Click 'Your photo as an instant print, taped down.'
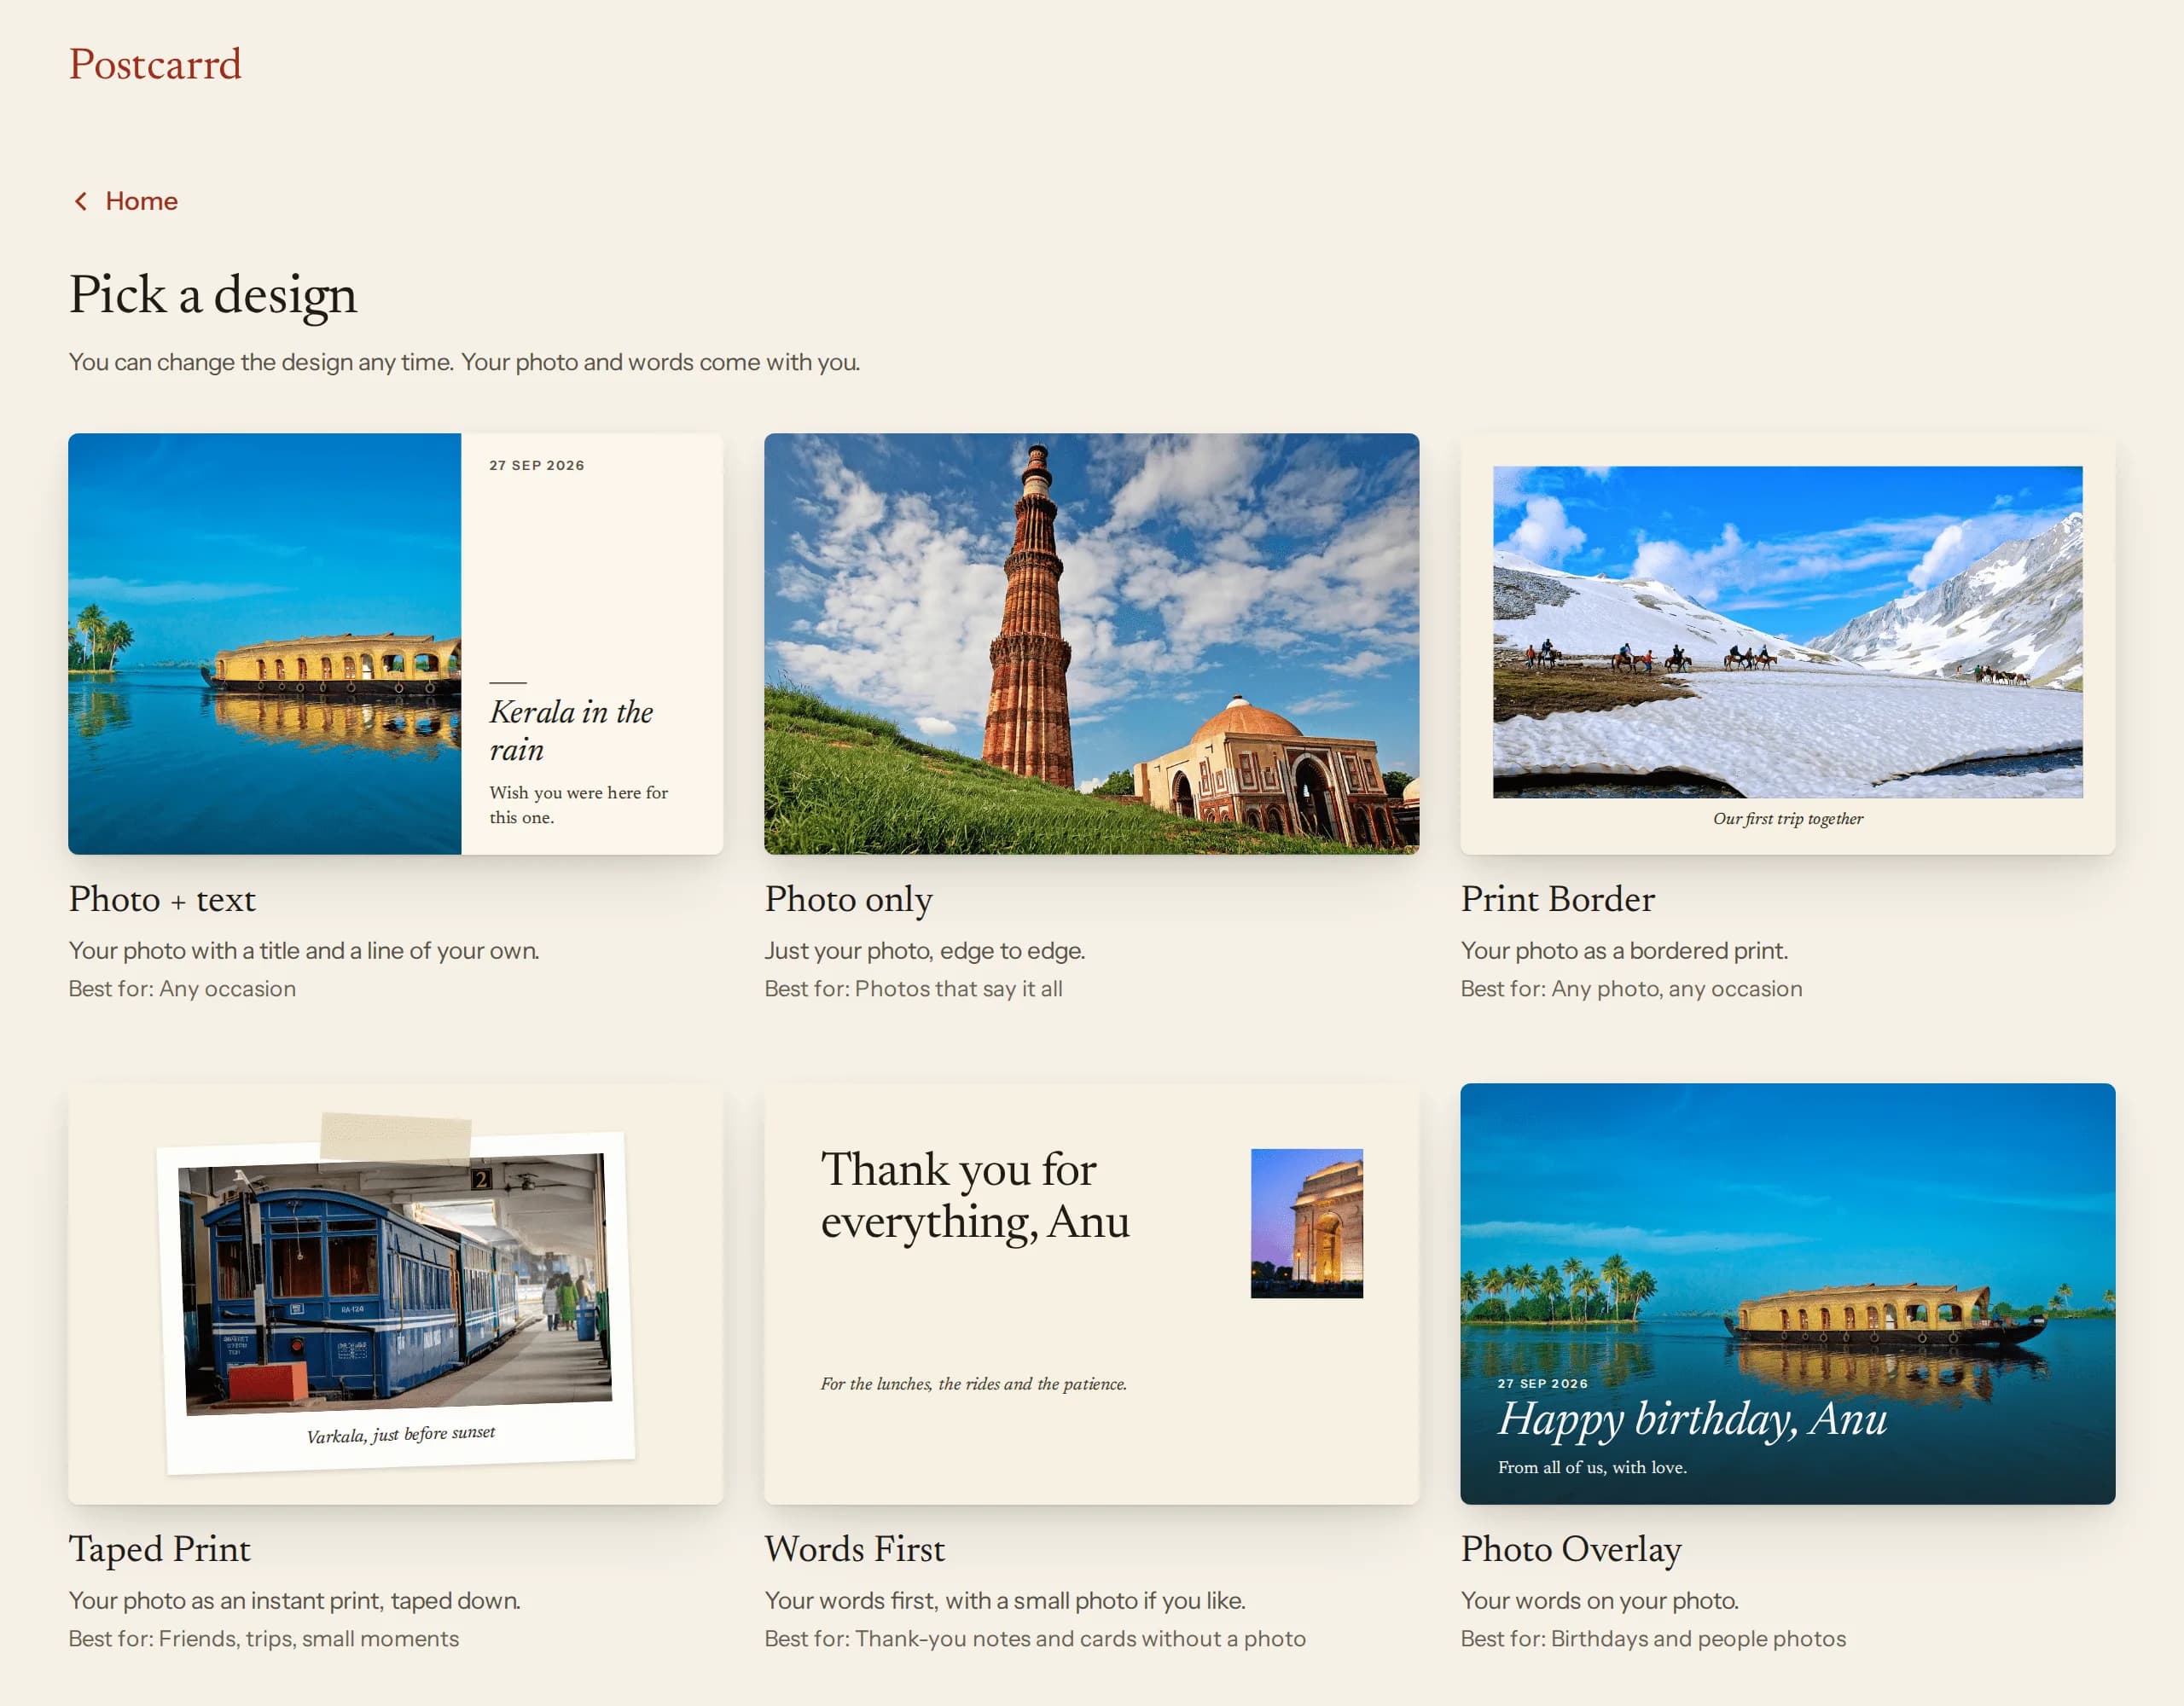Screen dimensions: 2184x1706 pos(295,1600)
